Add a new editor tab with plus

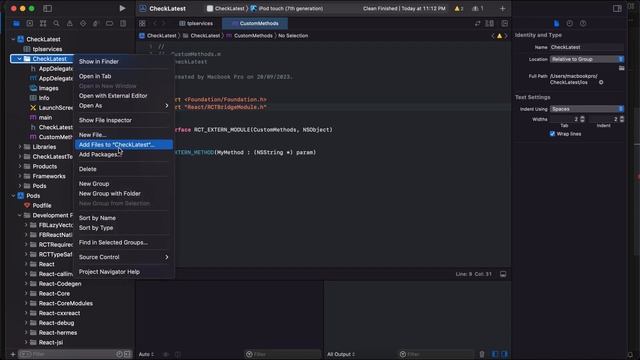point(502,8)
